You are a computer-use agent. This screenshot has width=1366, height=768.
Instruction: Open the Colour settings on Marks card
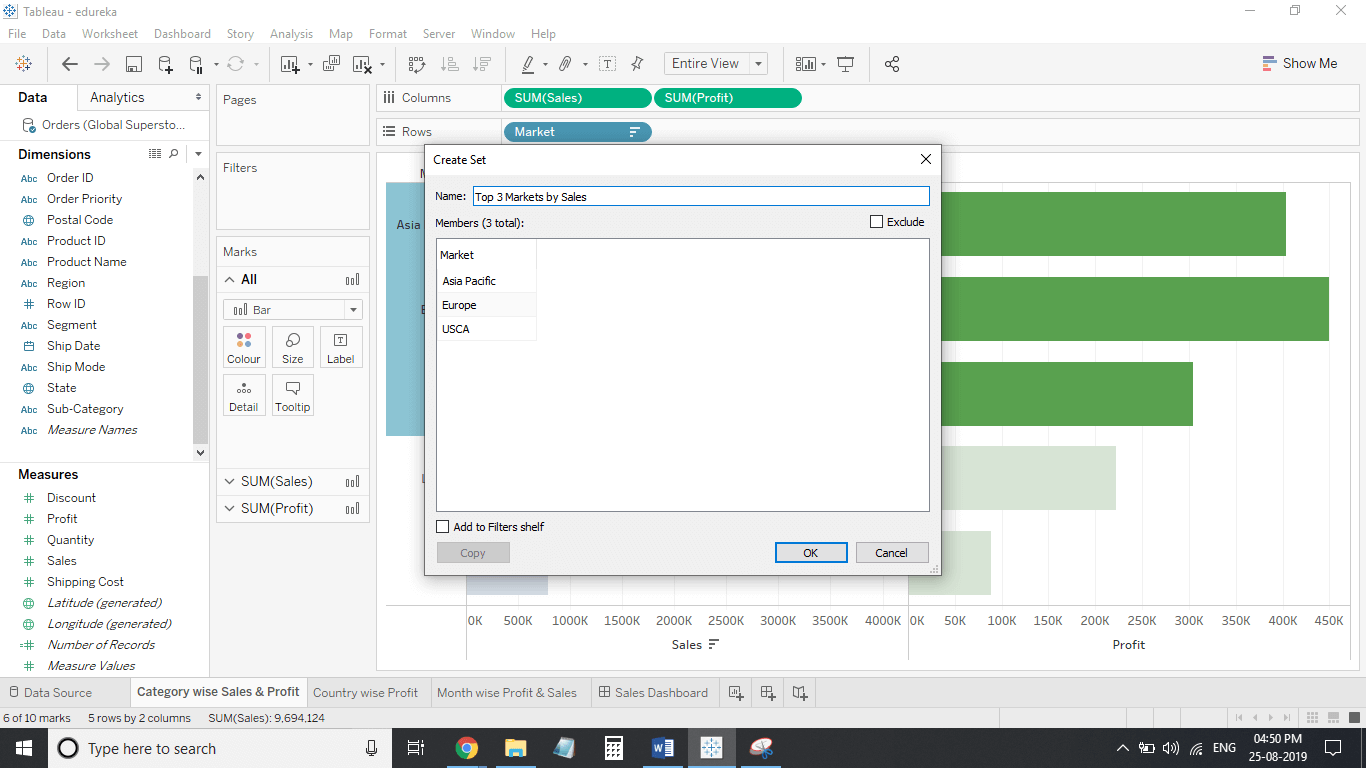tap(244, 347)
